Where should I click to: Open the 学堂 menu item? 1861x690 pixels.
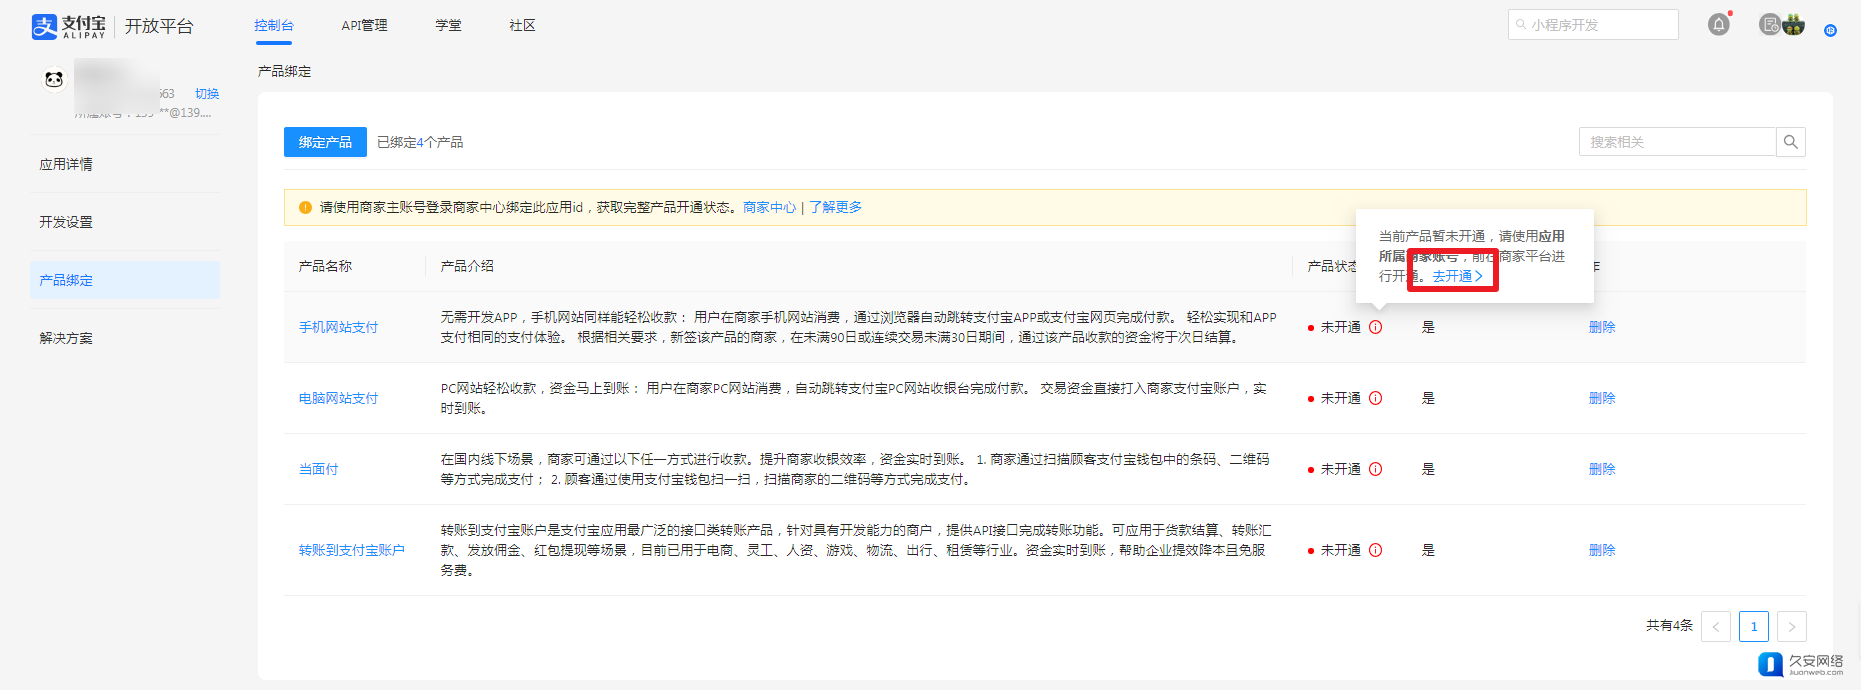(448, 25)
